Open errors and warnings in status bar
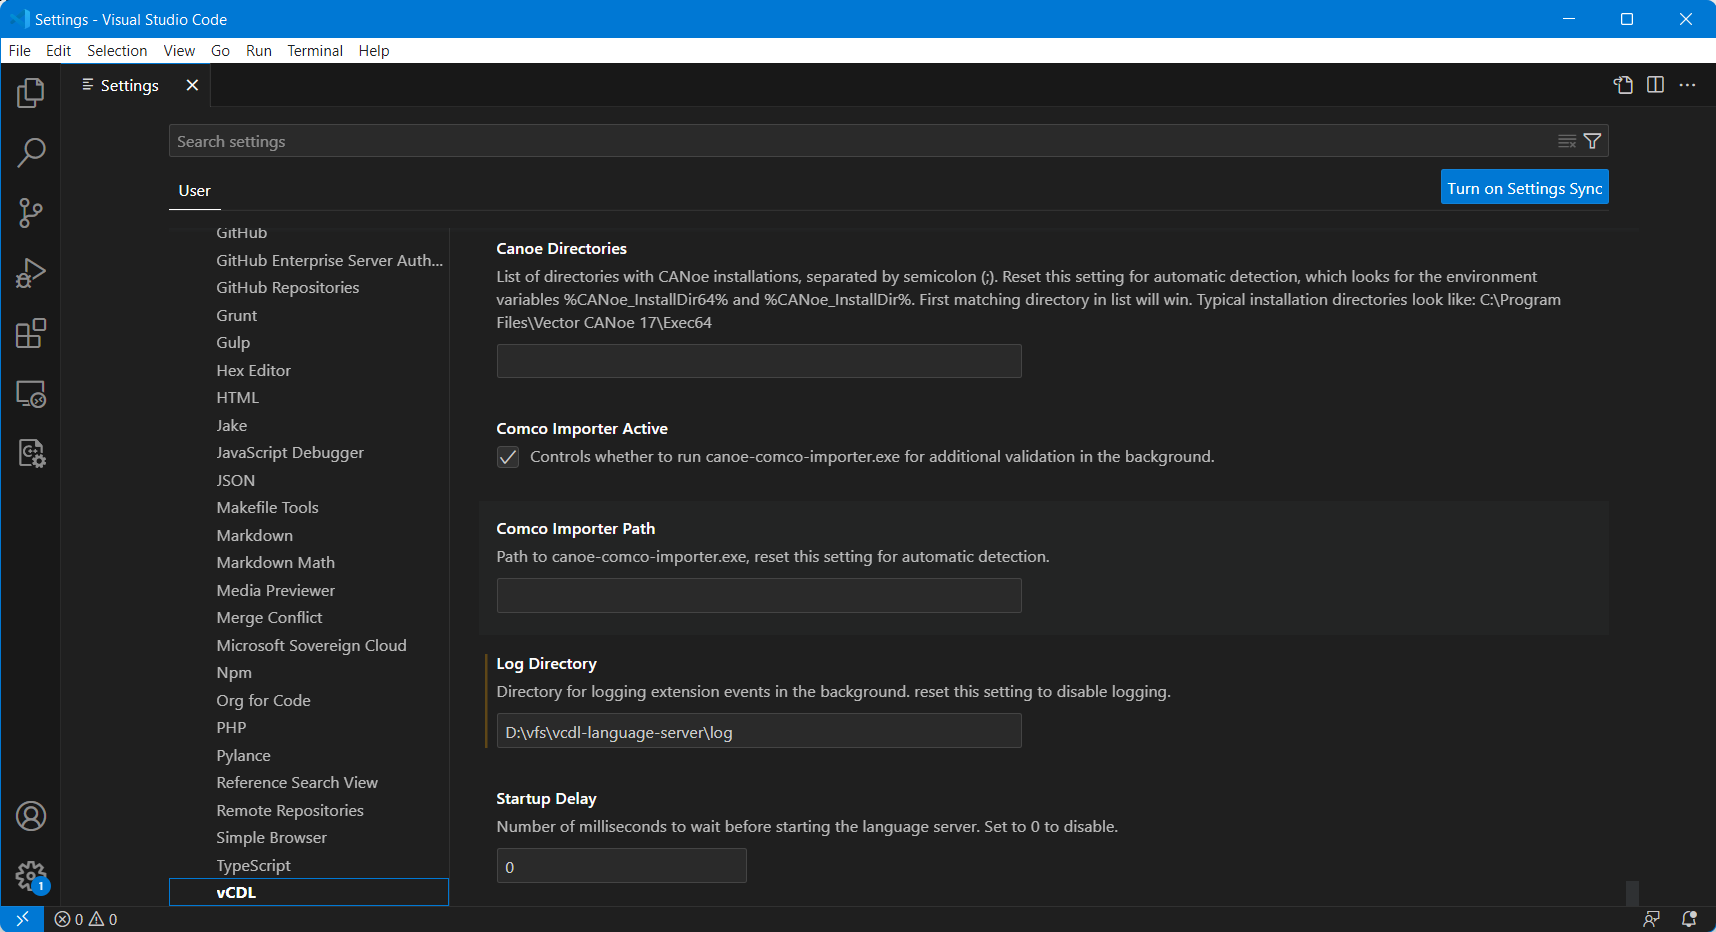 point(86,919)
